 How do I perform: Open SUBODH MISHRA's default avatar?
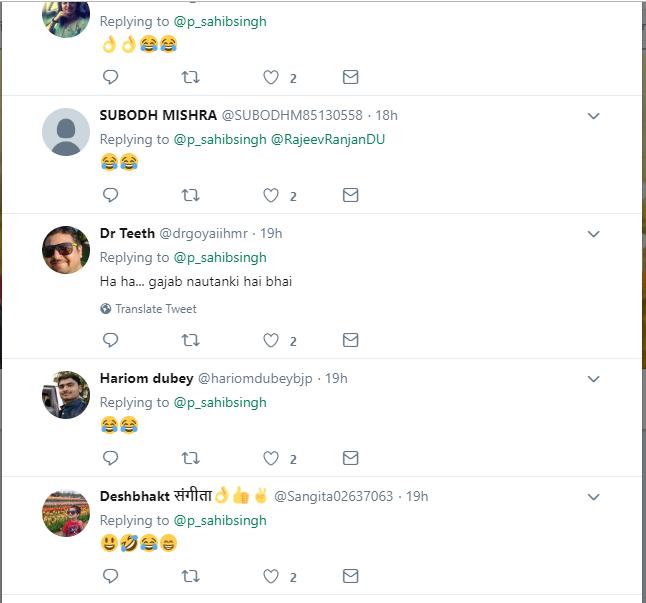(66, 132)
